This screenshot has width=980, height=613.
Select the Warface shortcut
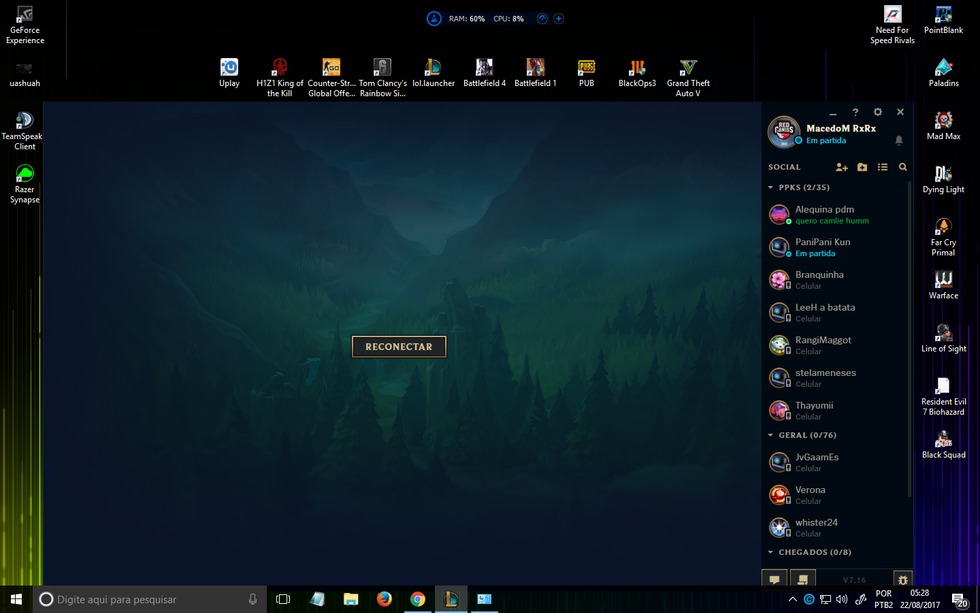click(x=943, y=286)
